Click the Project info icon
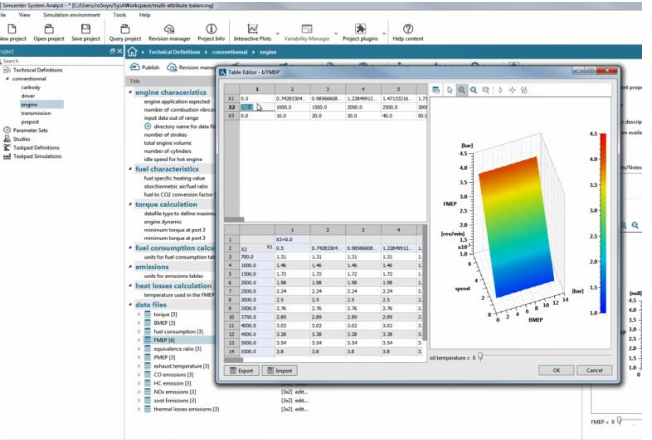 tap(211, 29)
